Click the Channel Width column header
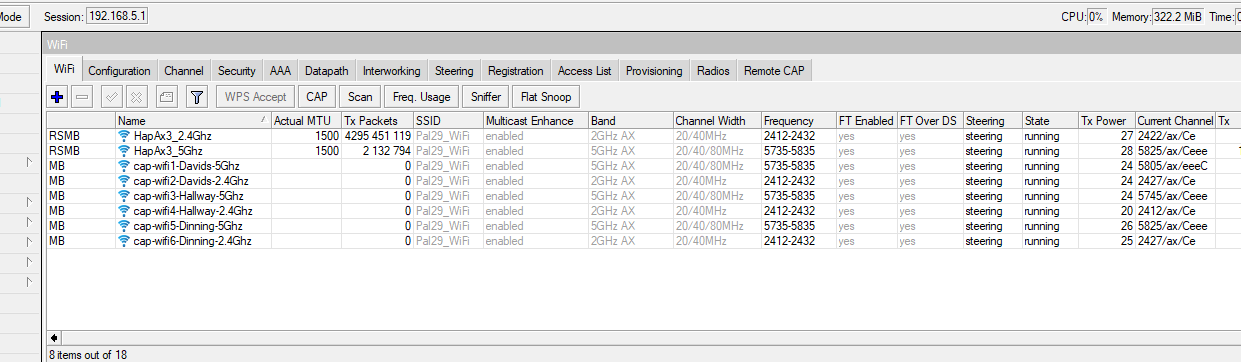 point(717,121)
